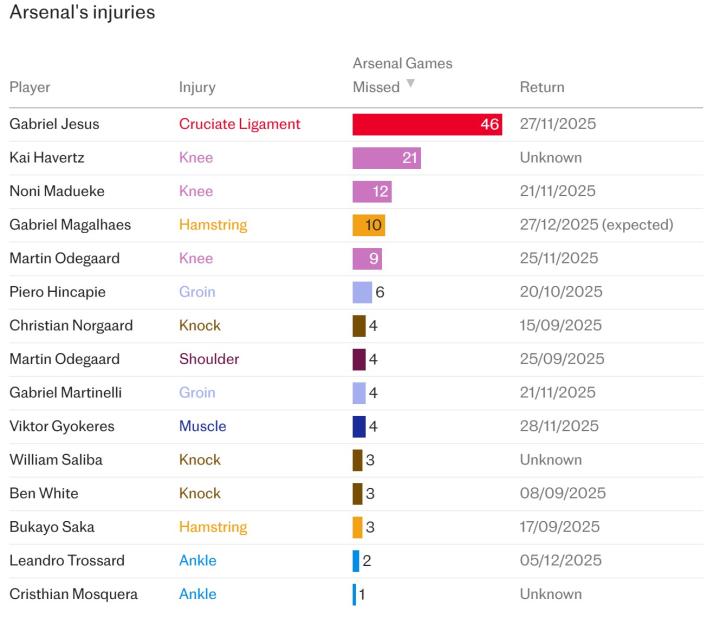Image resolution: width=720 pixels, height=625 pixels.
Task: Click Piero Hincapie's Groin injury label
Action: (x=197, y=292)
